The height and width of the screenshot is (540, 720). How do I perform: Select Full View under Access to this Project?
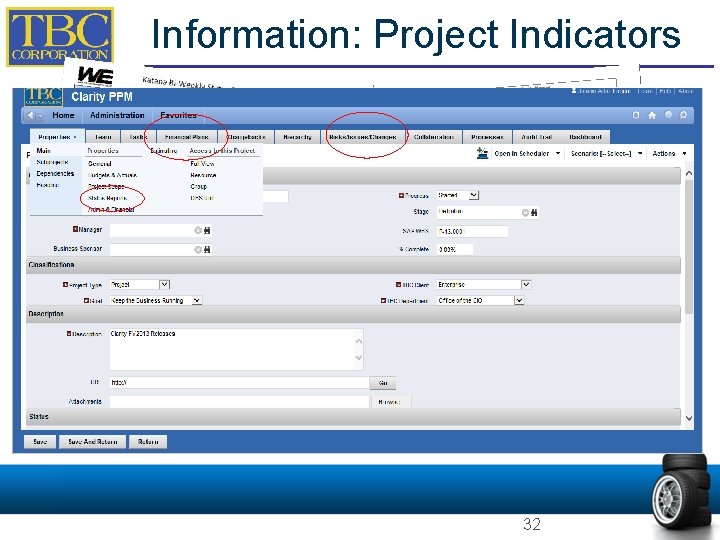pyautogui.click(x=202, y=163)
